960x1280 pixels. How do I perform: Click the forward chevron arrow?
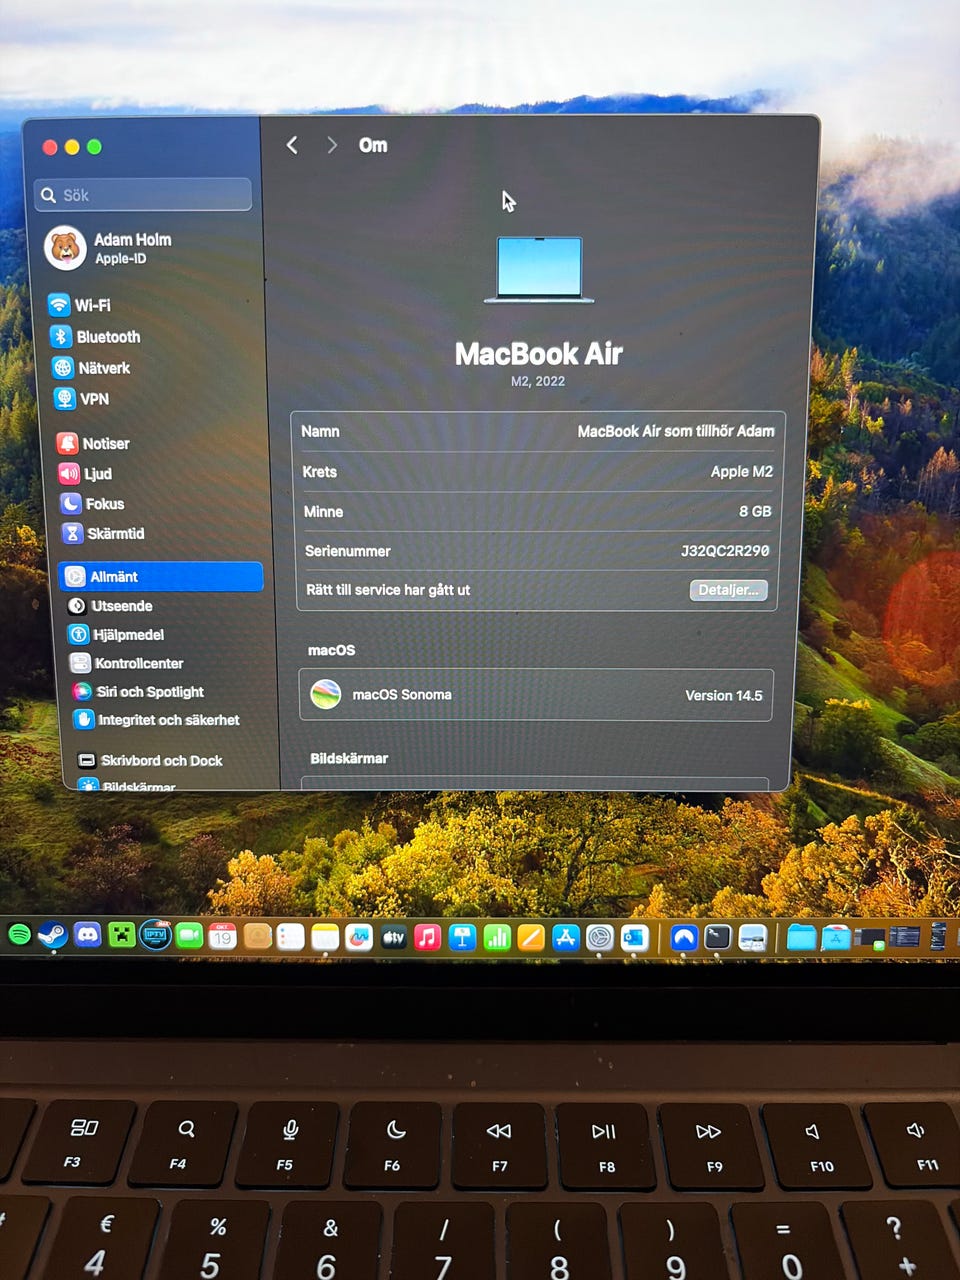coord(332,145)
